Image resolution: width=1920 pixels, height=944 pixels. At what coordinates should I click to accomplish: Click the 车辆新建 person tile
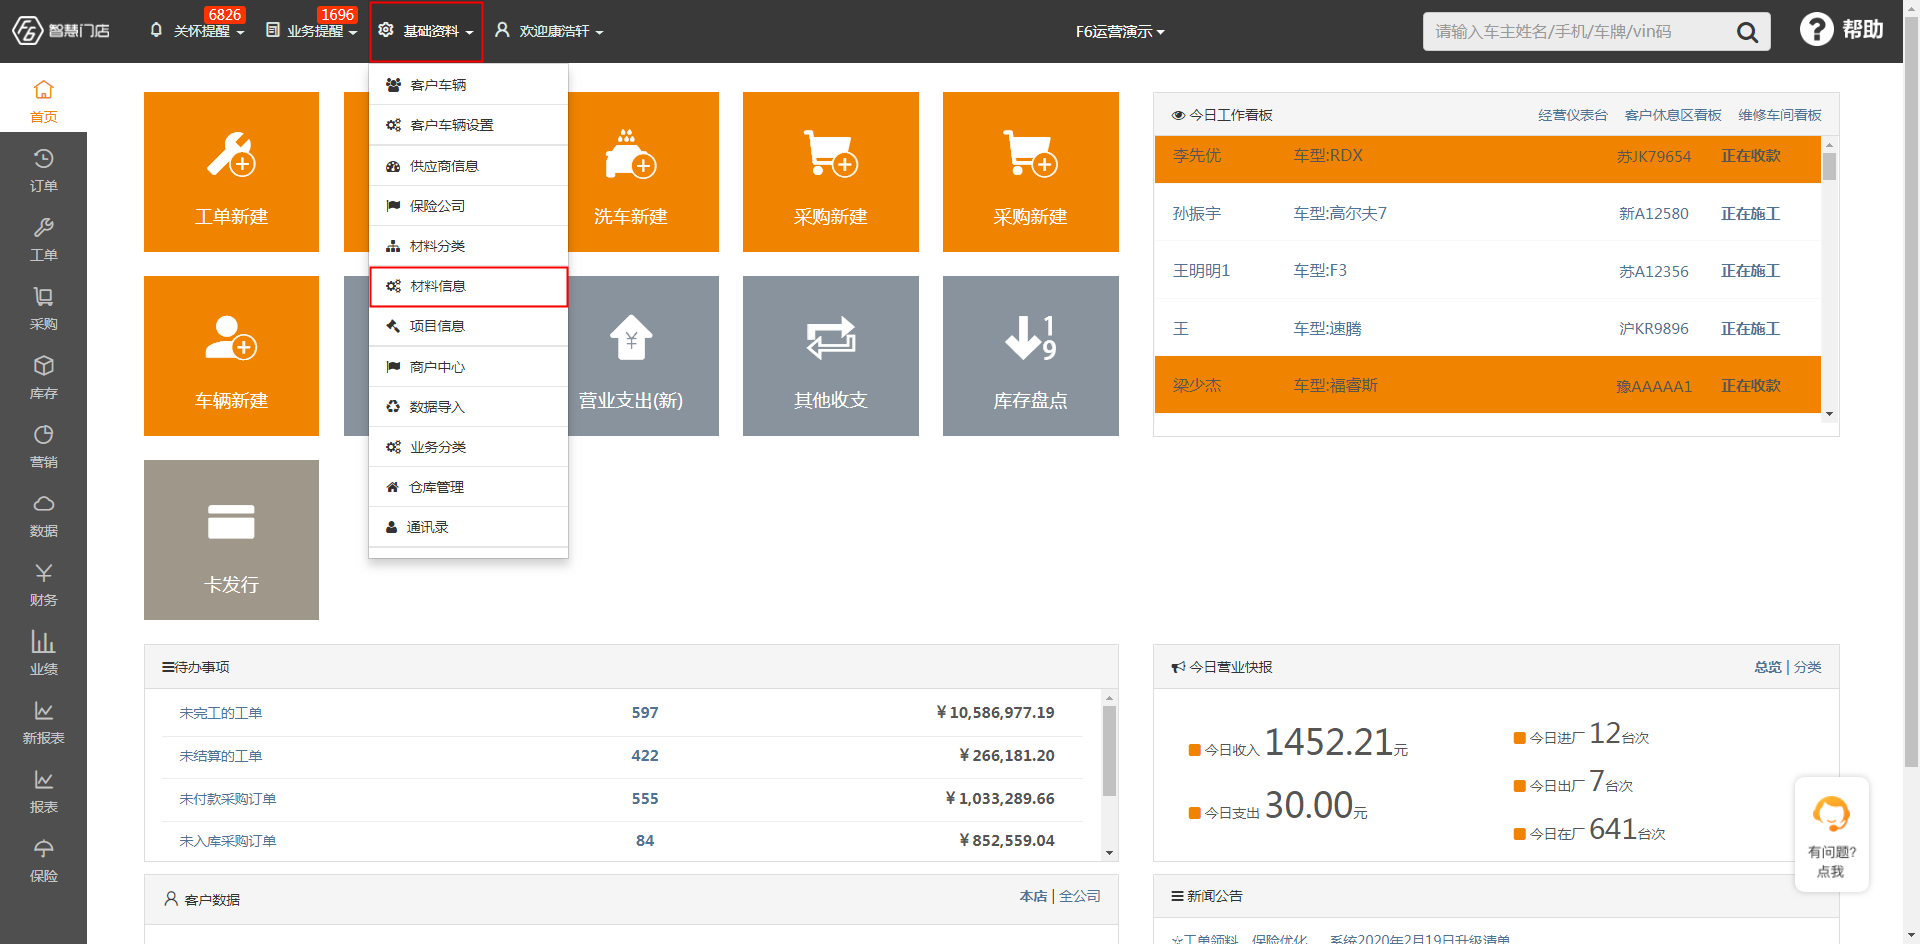[231, 356]
